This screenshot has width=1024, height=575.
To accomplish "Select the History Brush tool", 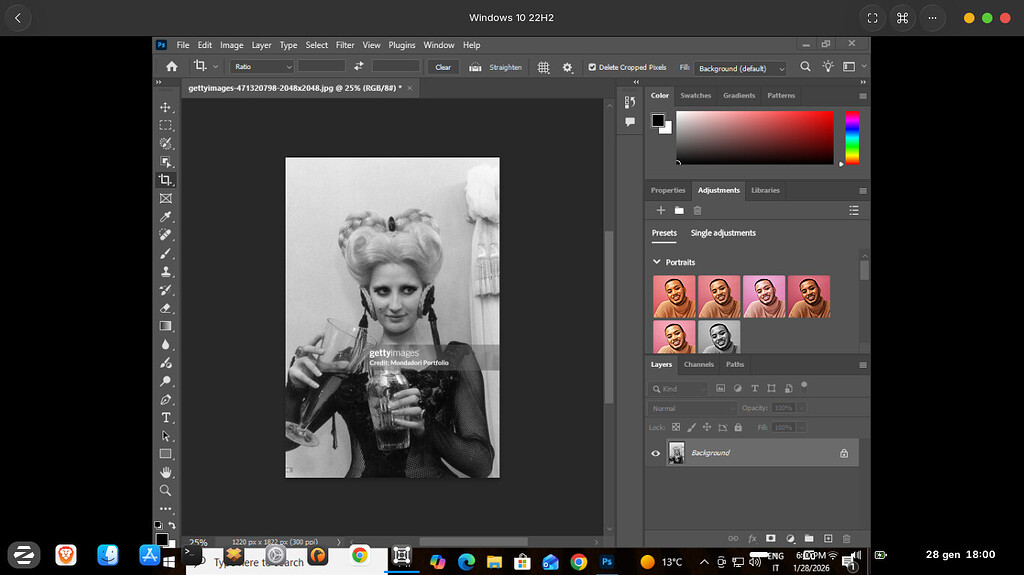I will [165, 290].
